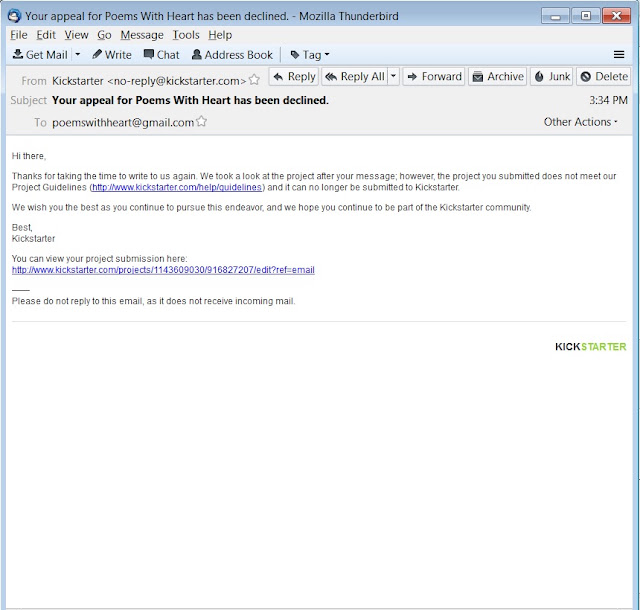
Task: Open the Other Actions dropdown
Action: click(580, 122)
